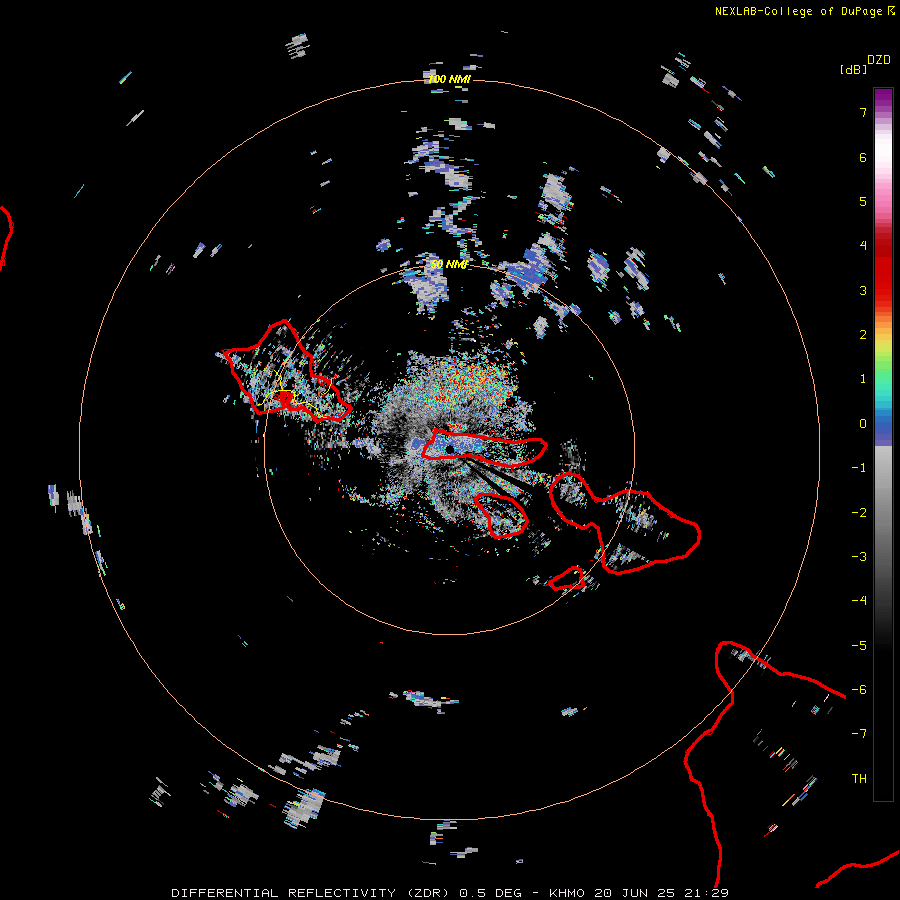Click the -7 label on color scale
The image size is (900, 900).
point(859,734)
